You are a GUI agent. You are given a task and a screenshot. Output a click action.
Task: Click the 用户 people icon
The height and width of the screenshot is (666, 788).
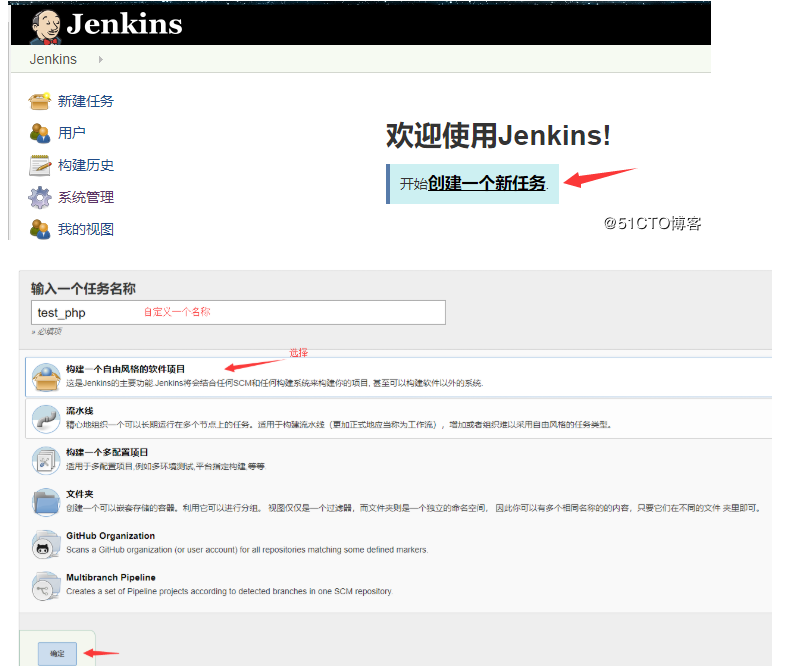click(x=40, y=133)
